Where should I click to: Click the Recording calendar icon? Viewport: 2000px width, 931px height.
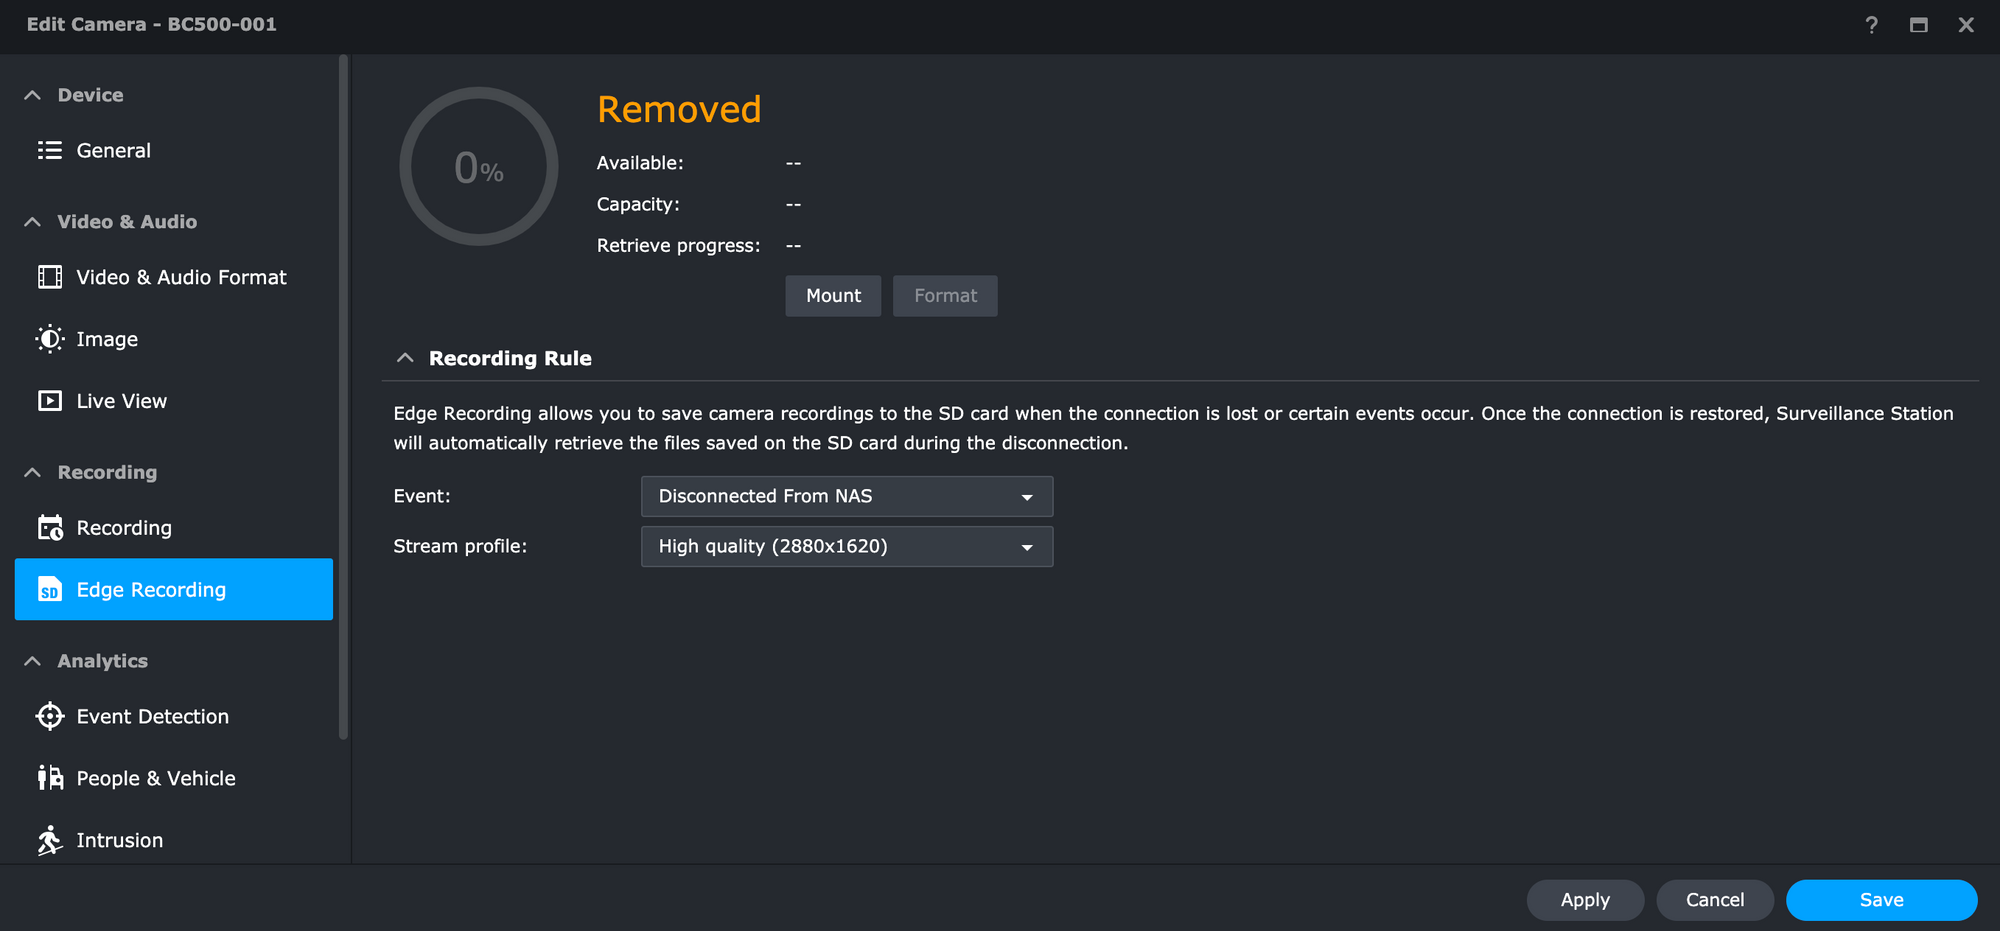(49, 528)
